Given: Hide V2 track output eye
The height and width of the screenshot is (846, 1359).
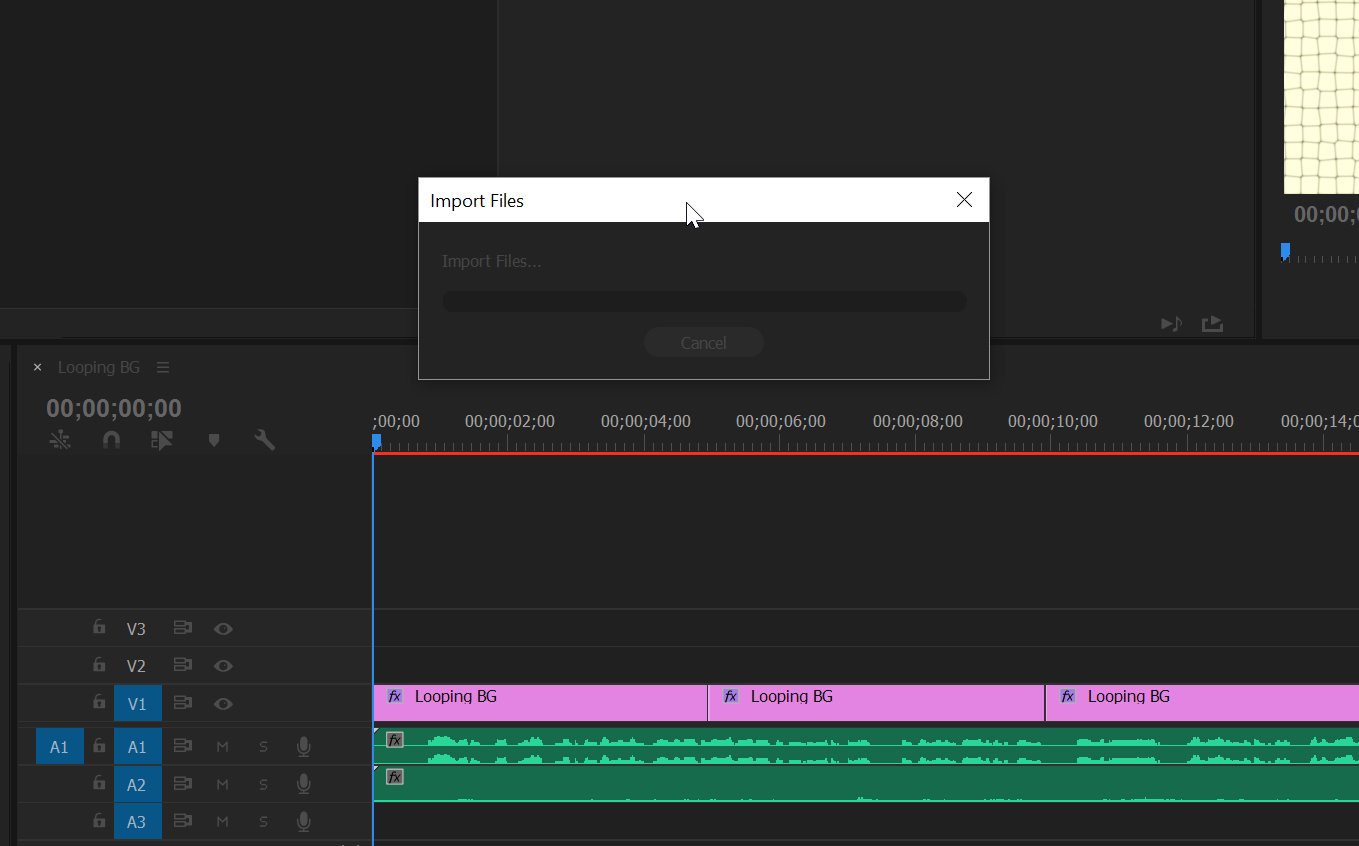Looking at the screenshot, I should coord(223,666).
